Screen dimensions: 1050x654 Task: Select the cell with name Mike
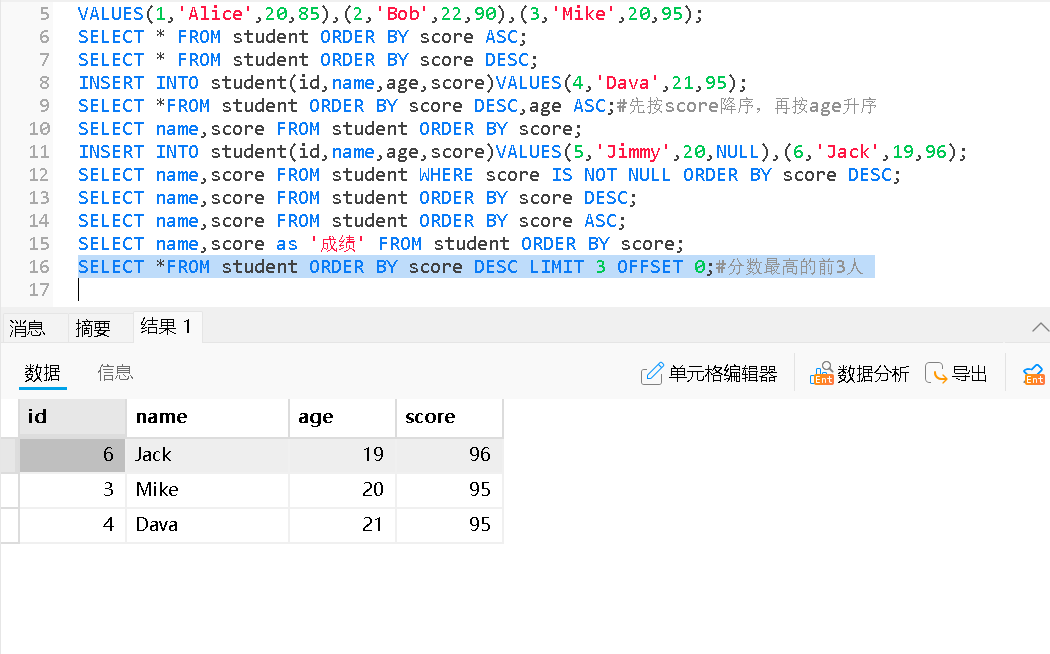coord(208,489)
